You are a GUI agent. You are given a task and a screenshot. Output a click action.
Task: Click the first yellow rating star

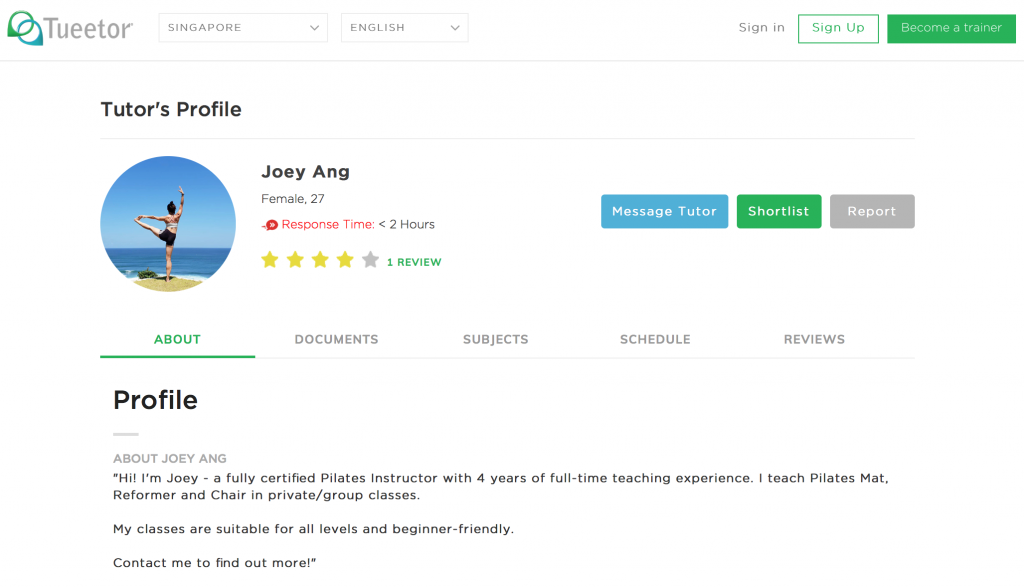pos(270,260)
